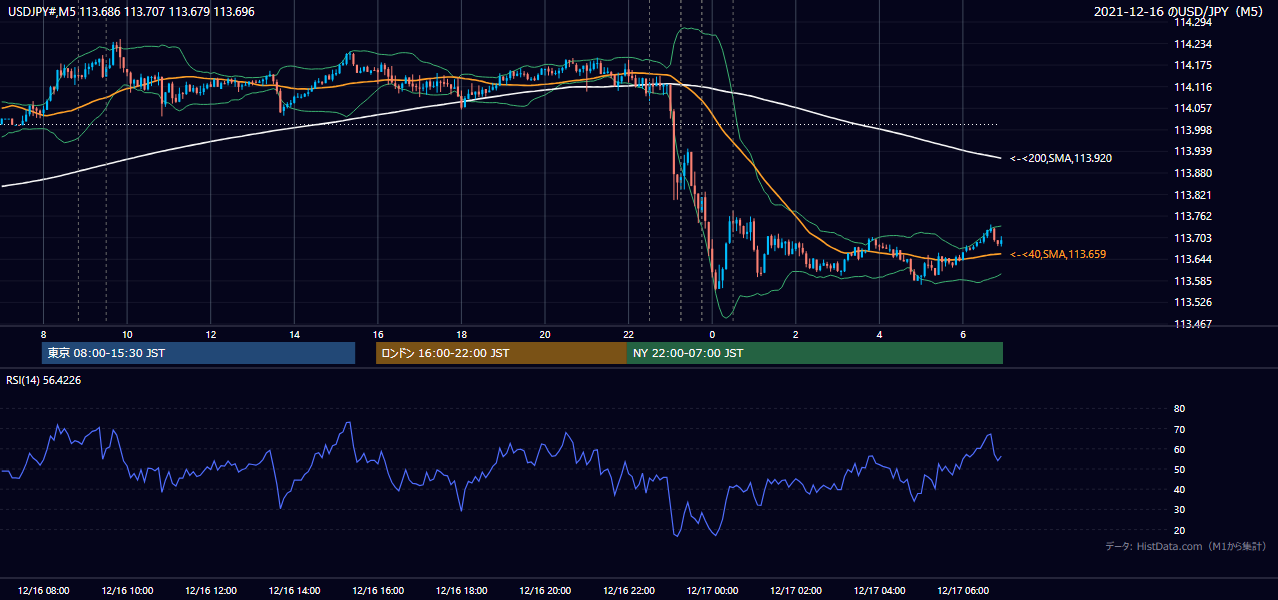Click the HistData.com data source text

pyautogui.click(x=1186, y=546)
